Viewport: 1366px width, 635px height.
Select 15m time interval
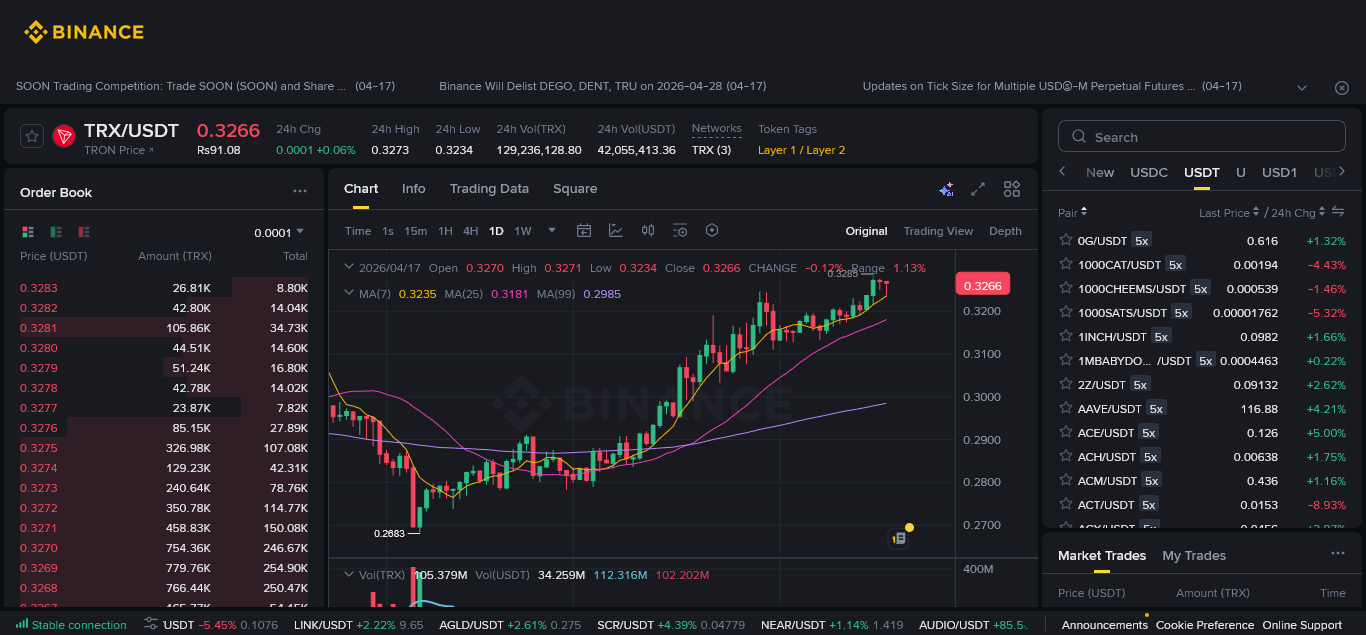tap(416, 231)
